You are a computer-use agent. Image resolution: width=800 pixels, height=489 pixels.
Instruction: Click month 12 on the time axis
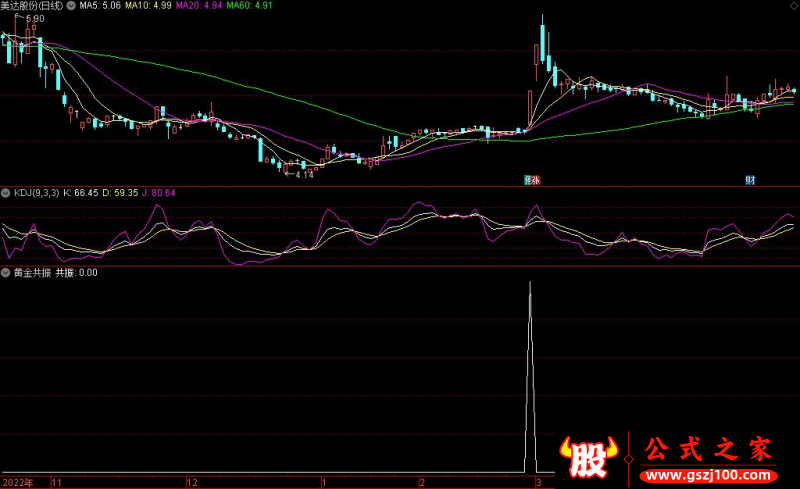(193, 482)
